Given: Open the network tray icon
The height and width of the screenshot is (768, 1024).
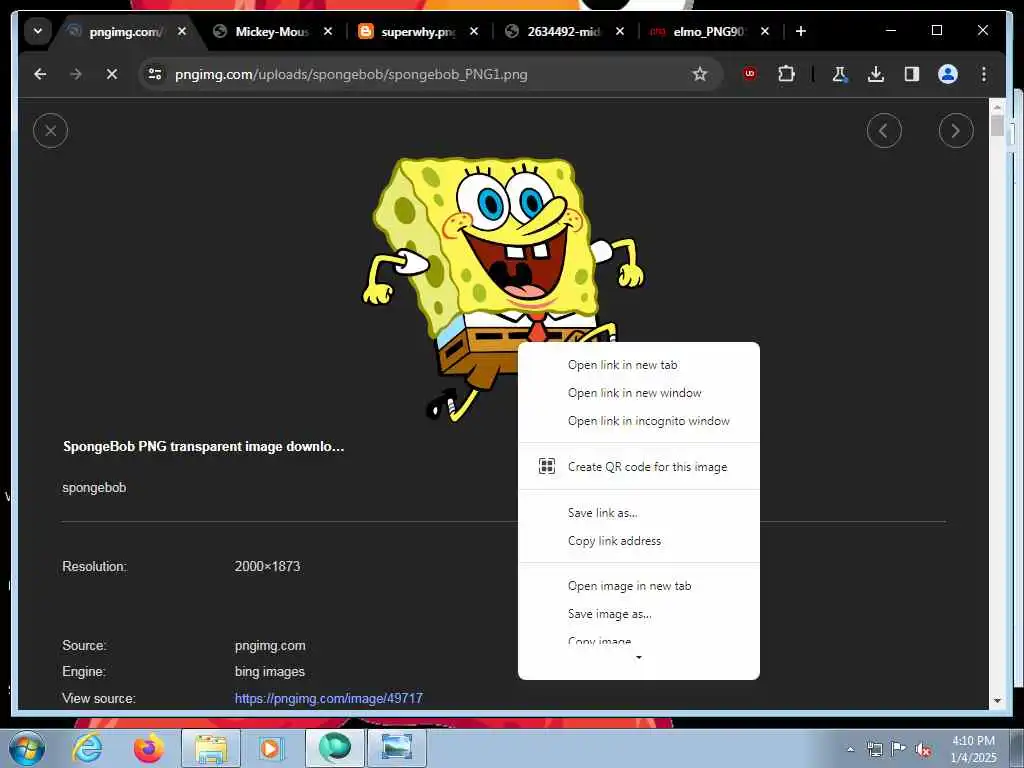Looking at the screenshot, I should (874, 750).
